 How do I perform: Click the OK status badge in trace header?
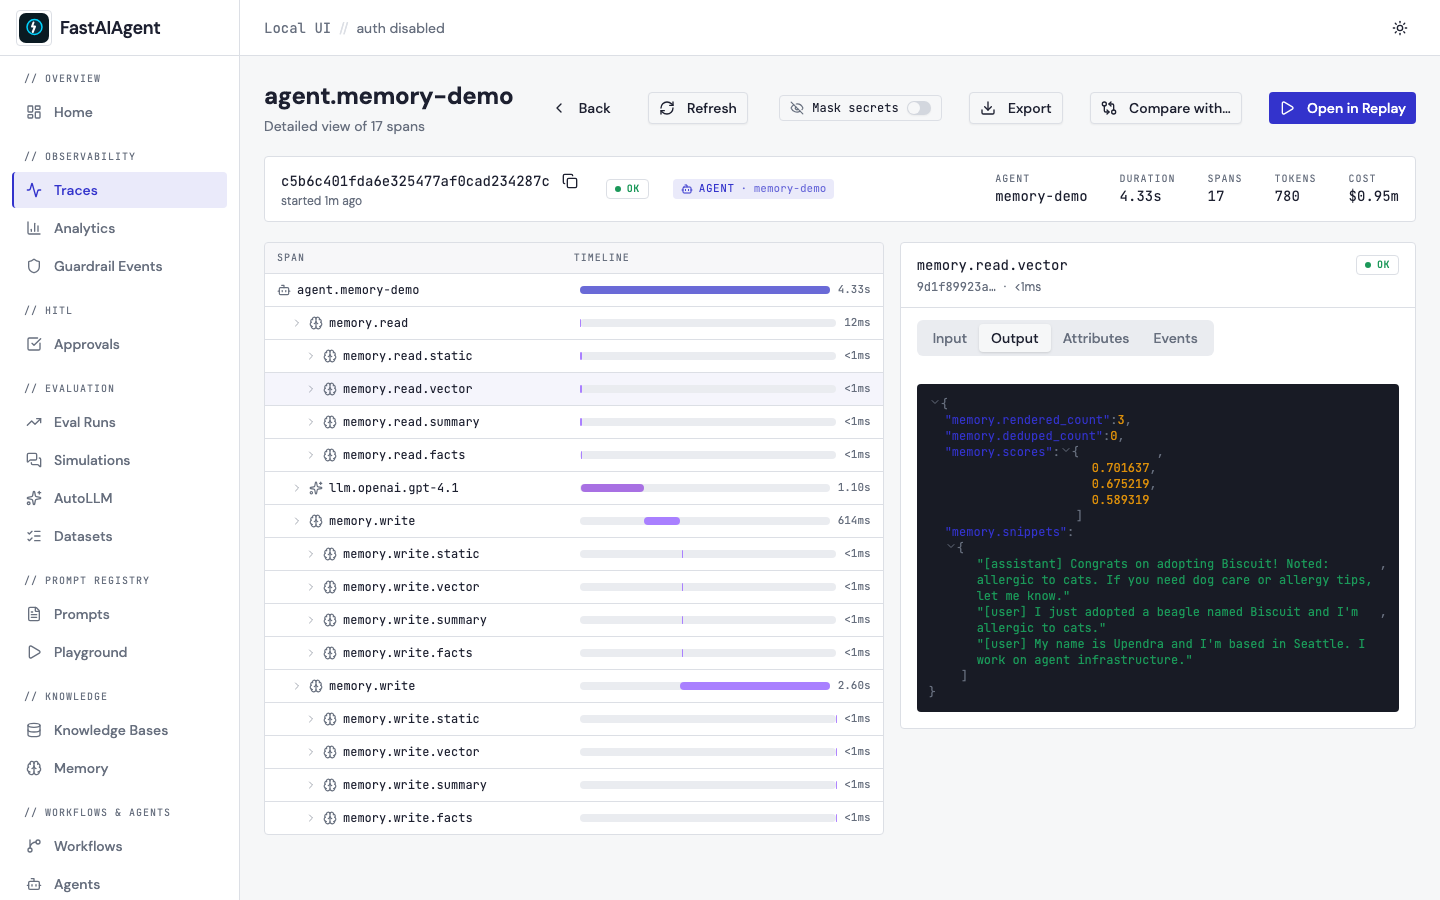[x=627, y=189]
